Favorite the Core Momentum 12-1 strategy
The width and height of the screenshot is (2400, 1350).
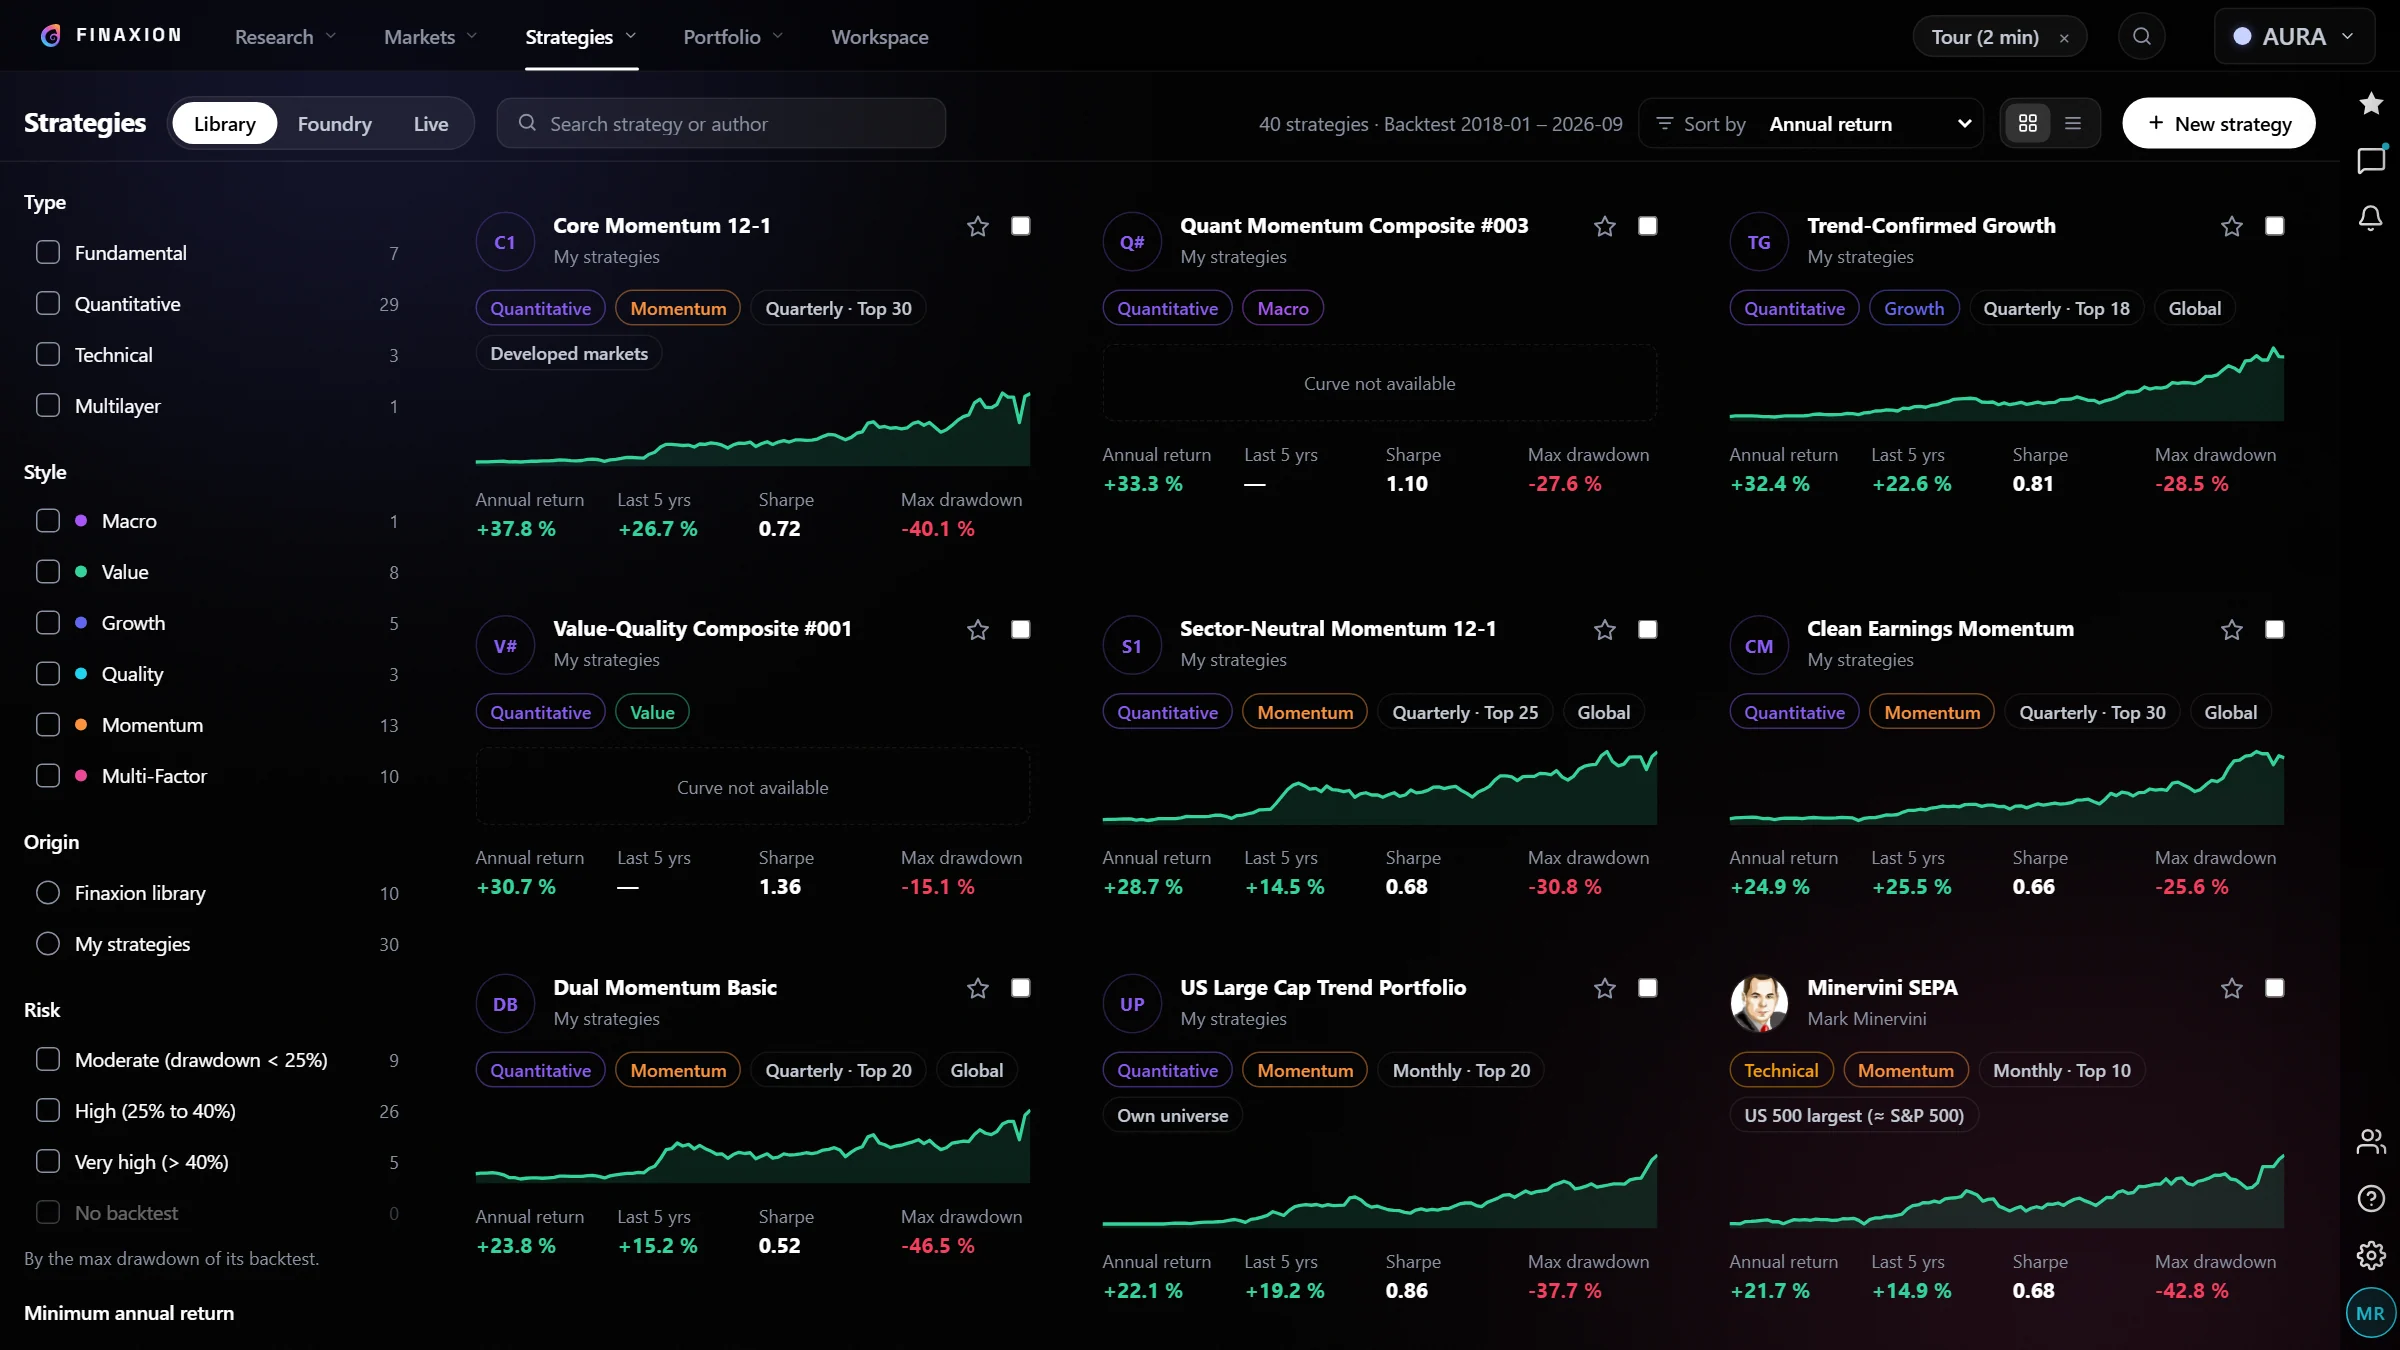(x=978, y=226)
